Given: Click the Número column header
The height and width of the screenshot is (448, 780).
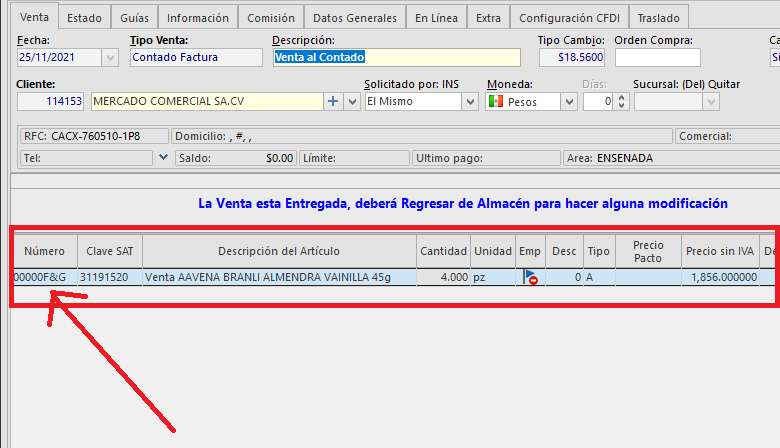Looking at the screenshot, I should point(45,251).
